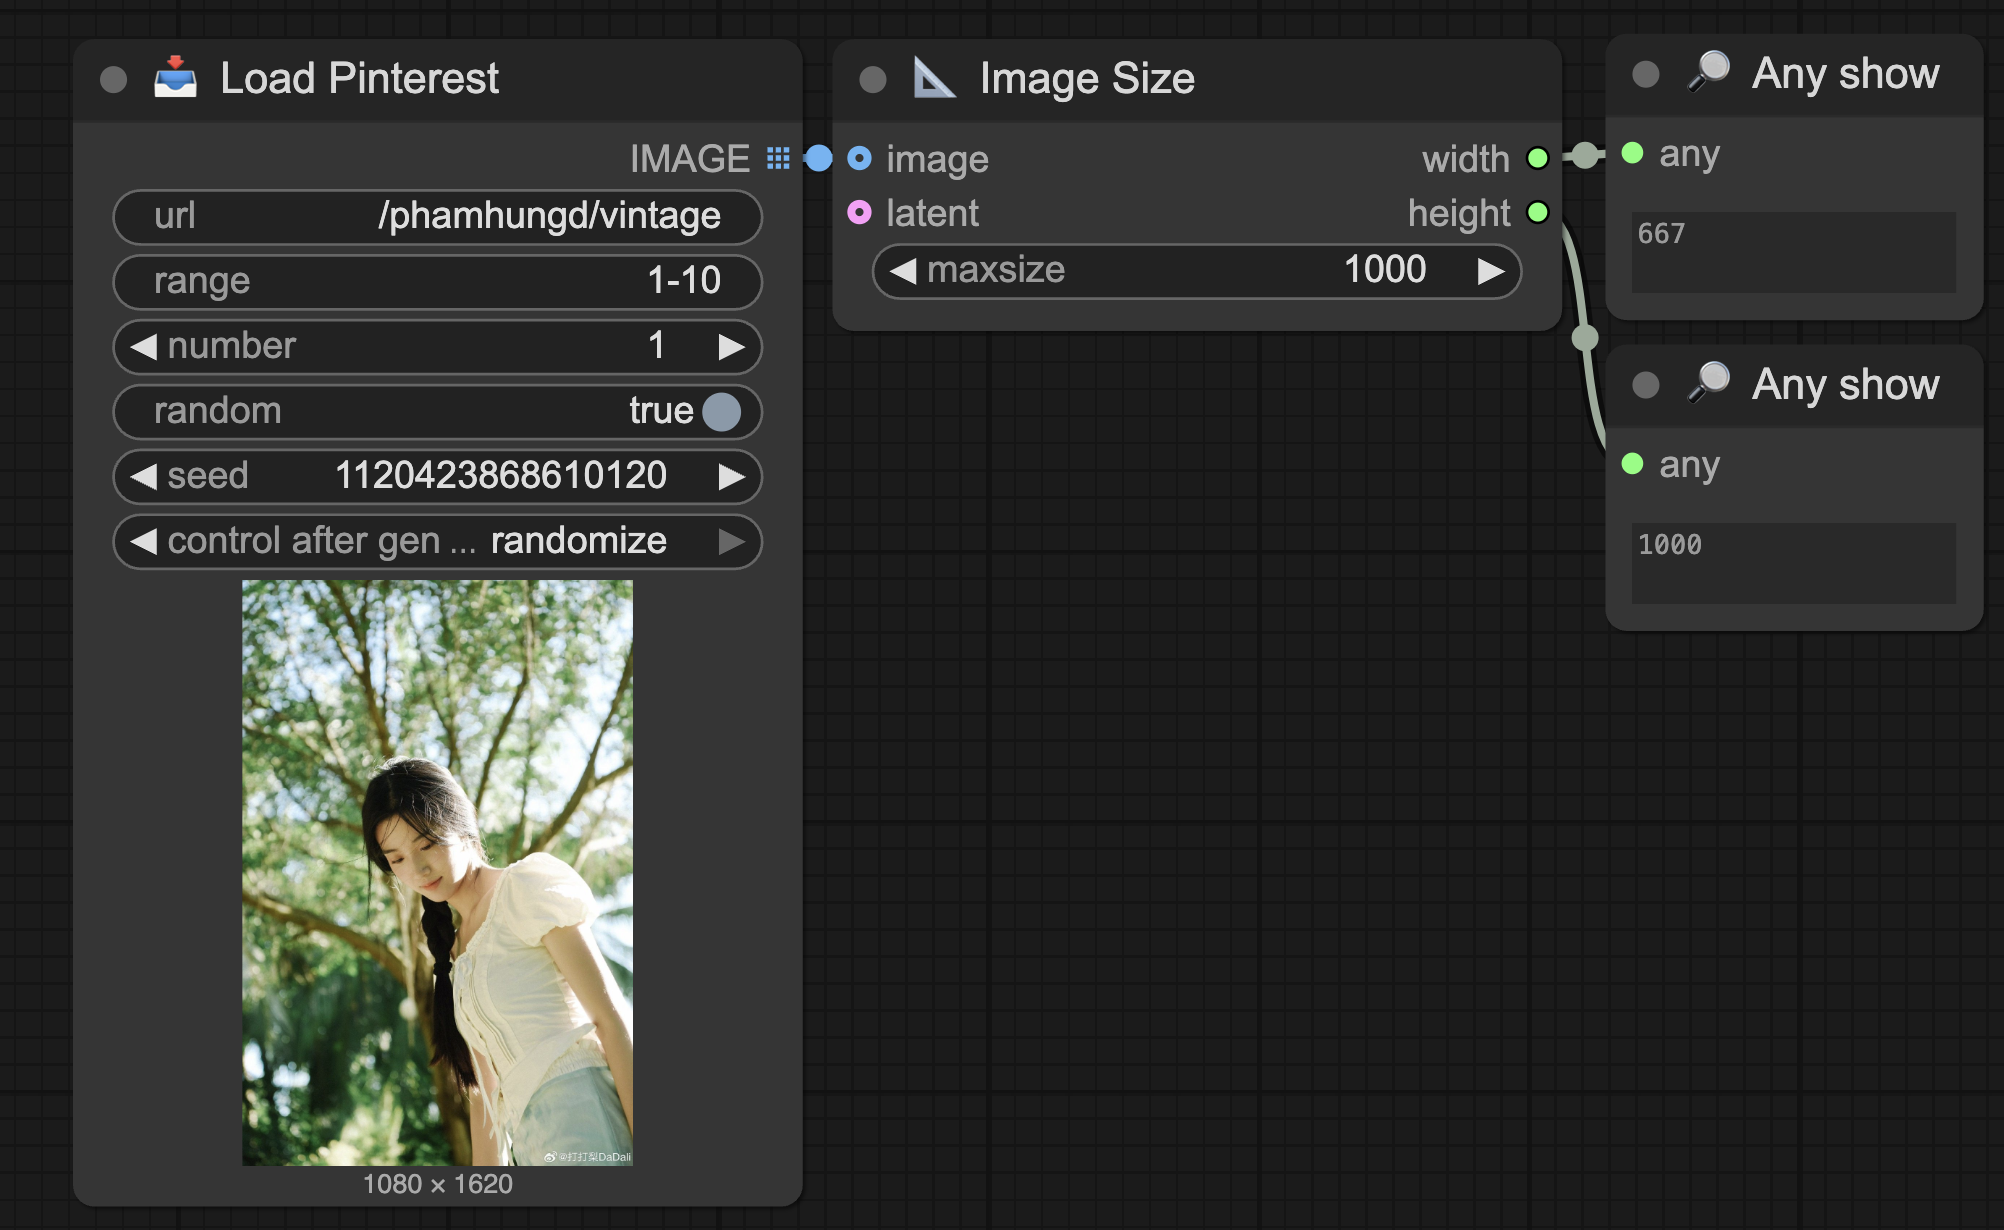Click the any input socket of lower Any show
The height and width of the screenshot is (1230, 2004).
[1632, 464]
